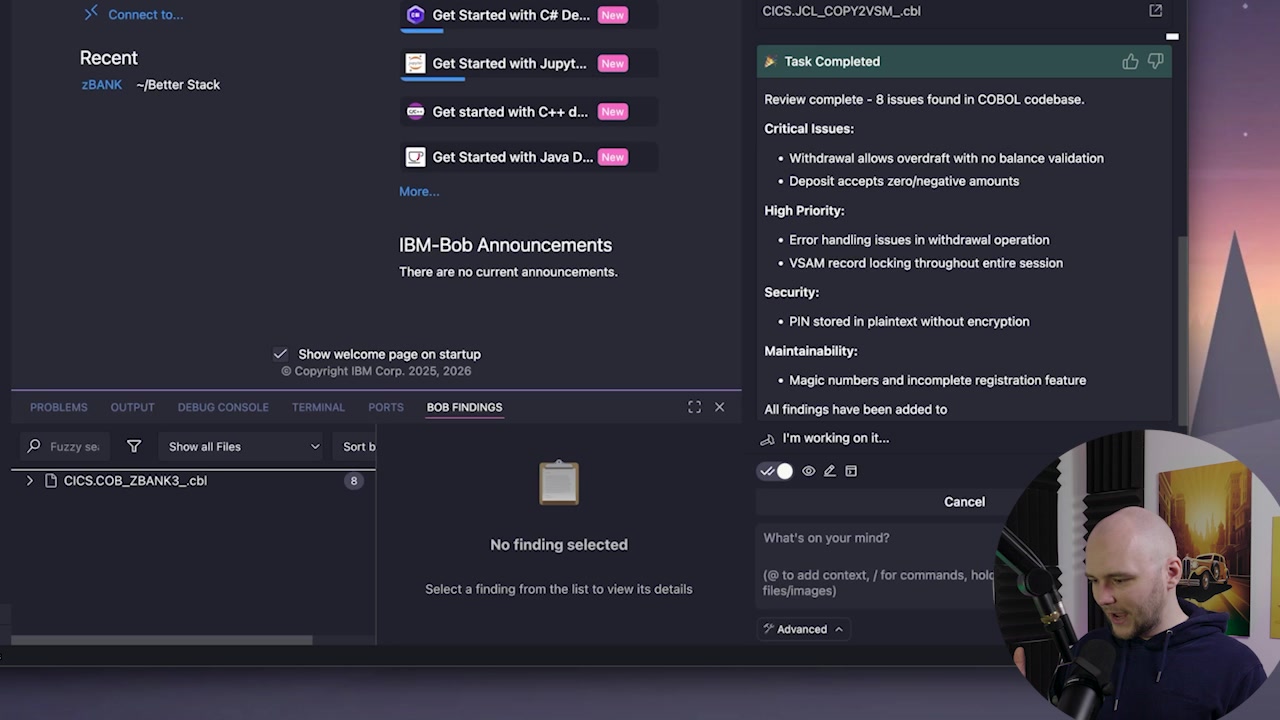
Task: Open CICS.JCL_COPY2VSM file in external editor icon
Action: (x=1155, y=11)
